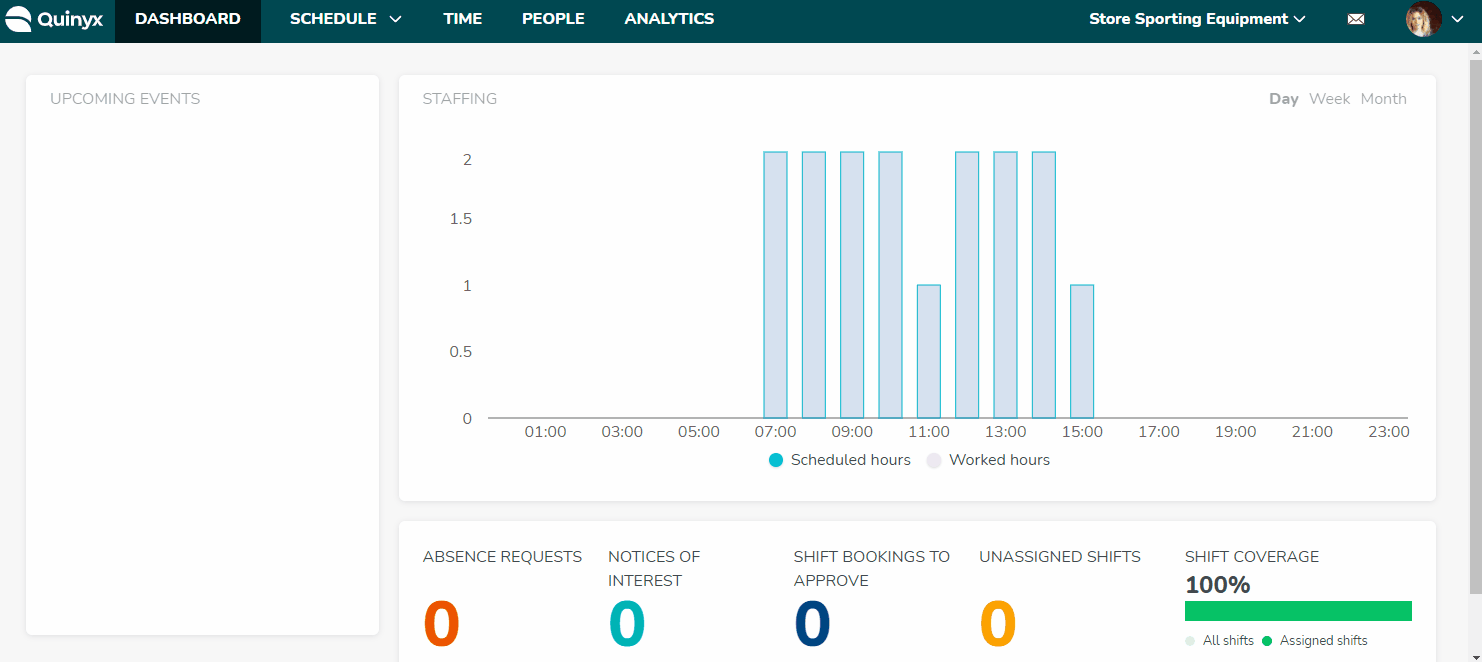Click Shift Bookings to Approve count
Viewport: 1482px width, 662px height.
tap(812, 624)
